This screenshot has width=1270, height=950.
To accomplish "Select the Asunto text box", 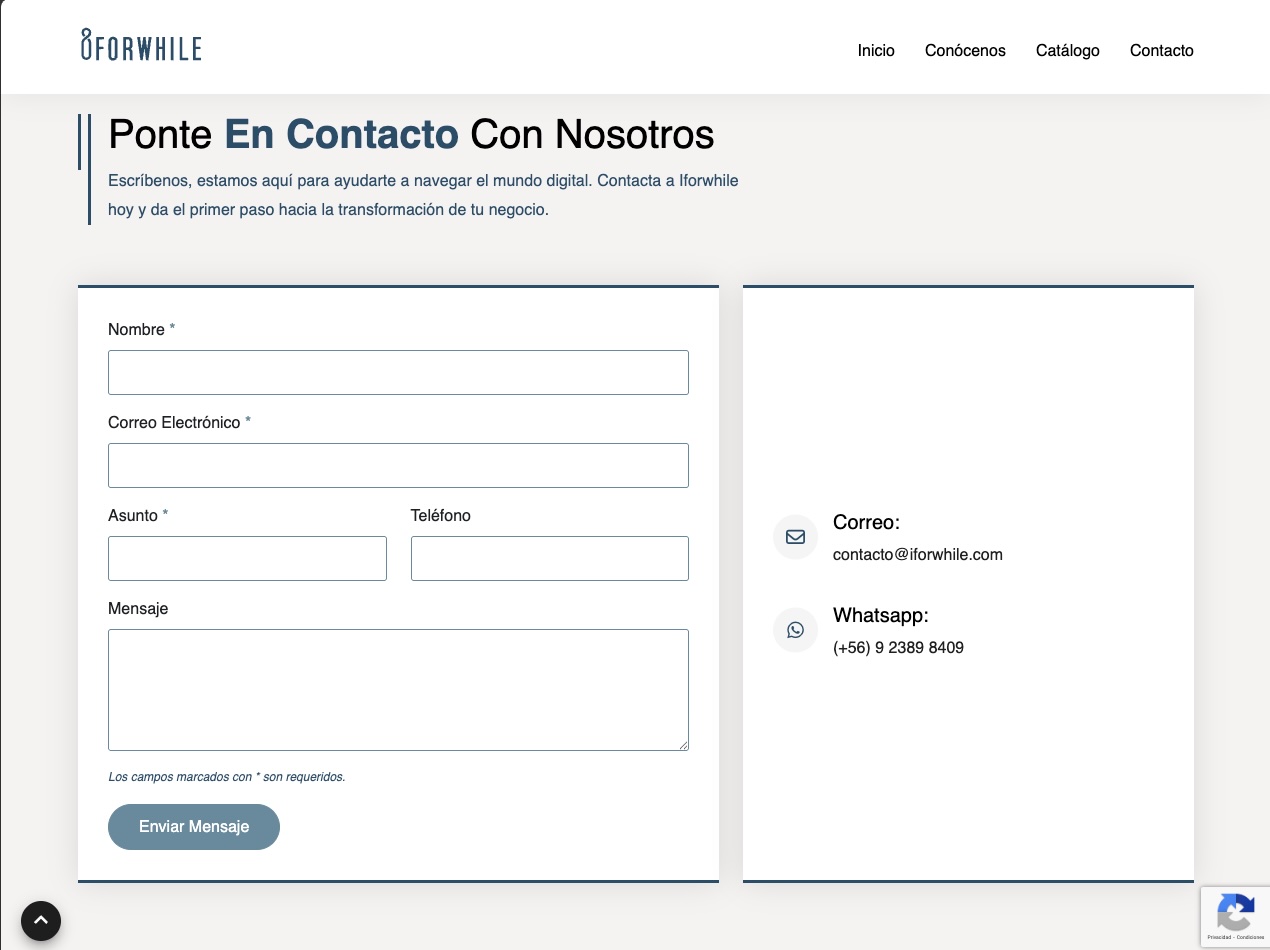I will tap(247, 558).
